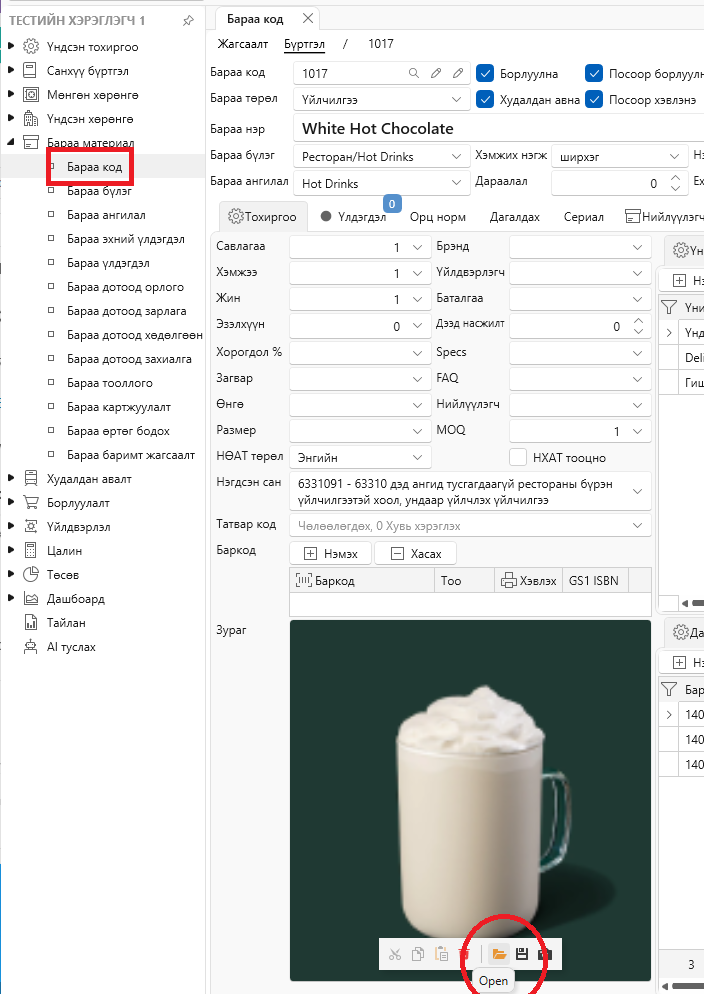Click the Санхүү бүртгэл ledger icon

click(30, 70)
